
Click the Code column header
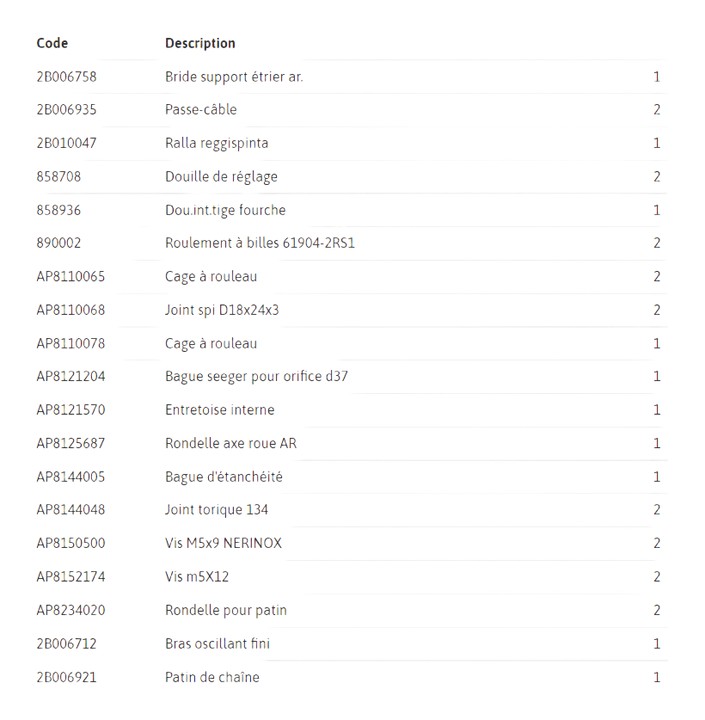click(x=52, y=43)
